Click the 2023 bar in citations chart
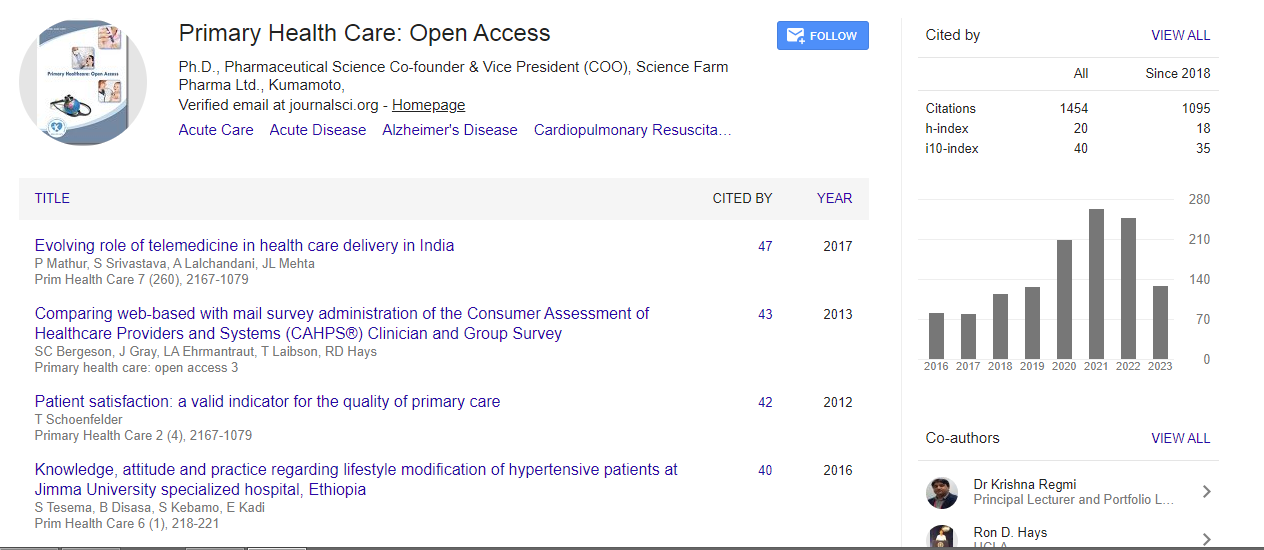The image size is (1264, 550). point(1160,322)
